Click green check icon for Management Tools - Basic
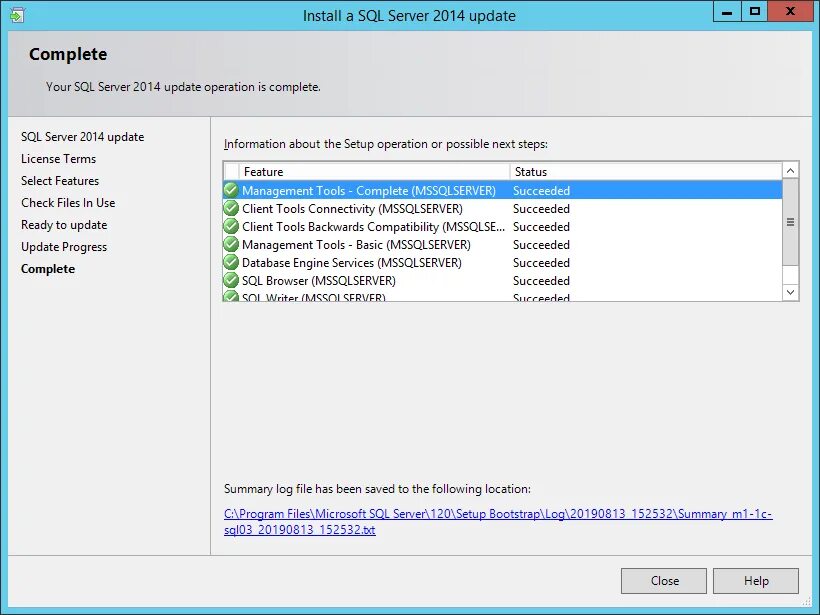The height and width of the screenshot is (615, 820). [231, 245]
